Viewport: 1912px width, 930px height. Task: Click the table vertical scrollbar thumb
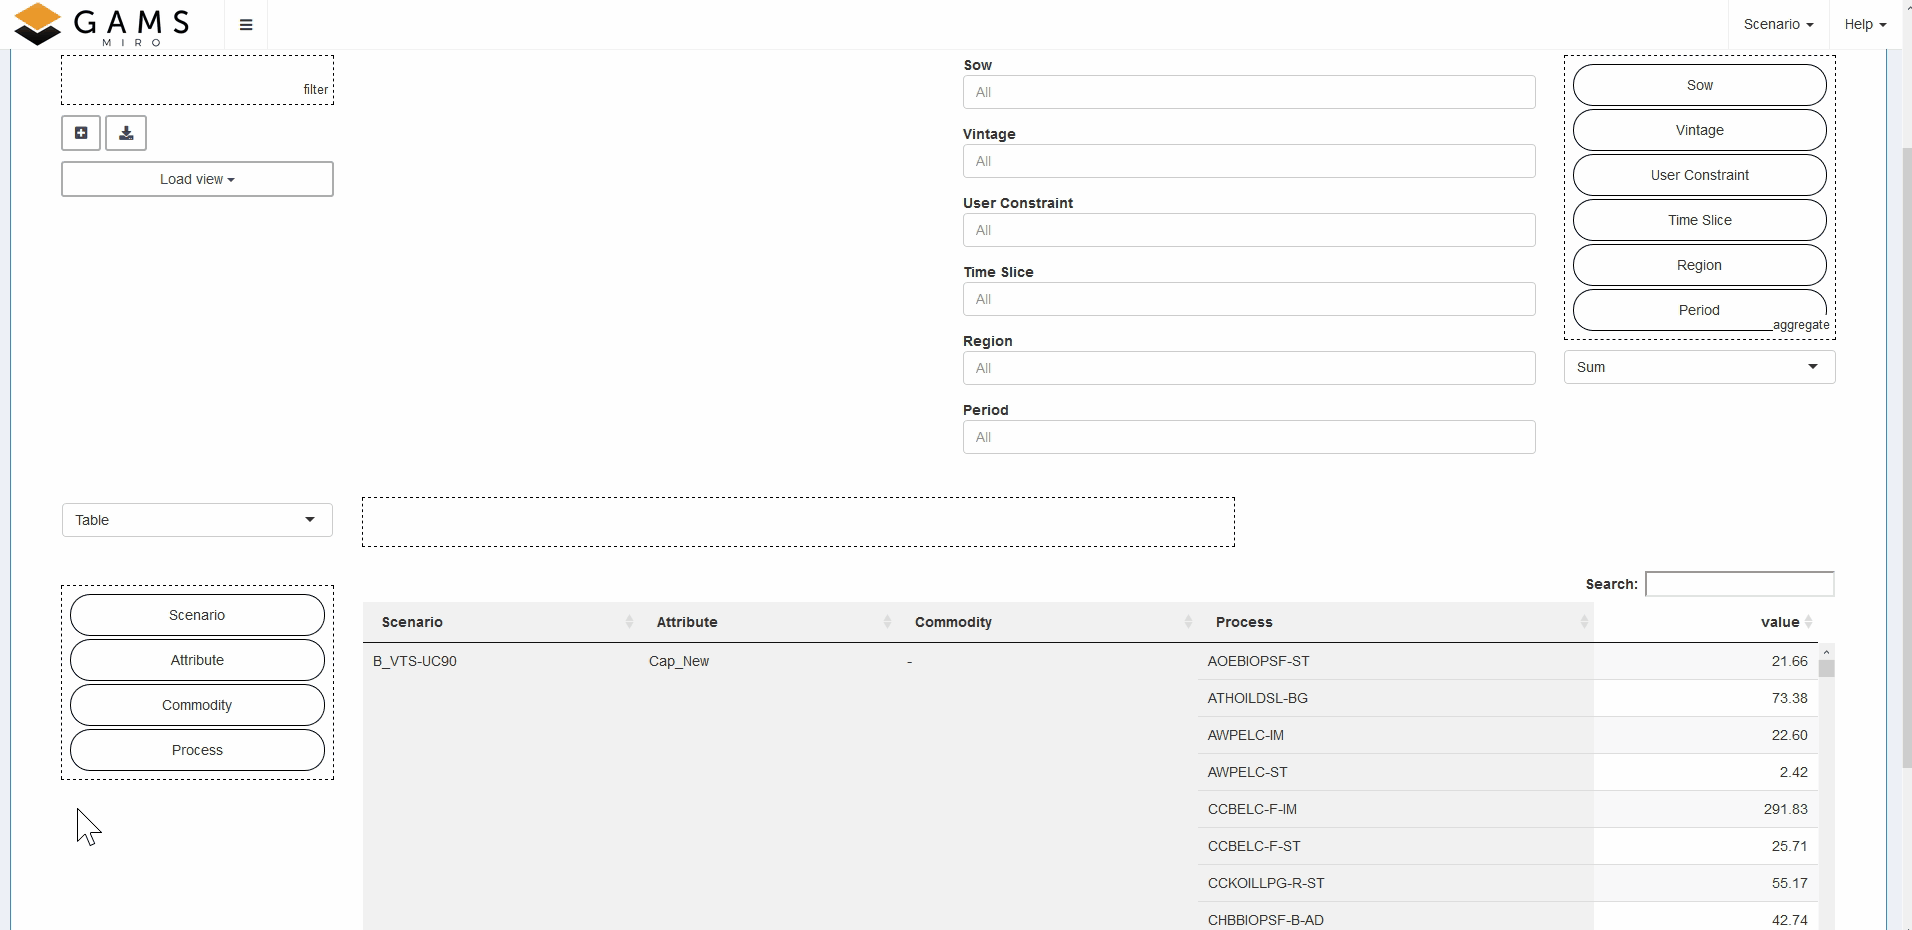point(1826,669)
